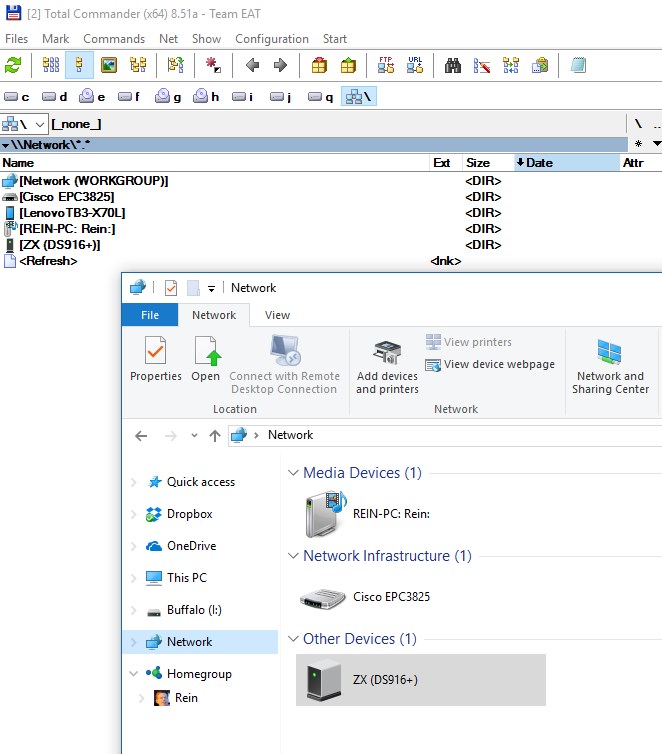The image size is (662, 754).
Task: Select [Network (WORKGROUP)] entry
Action: [94, 181]
